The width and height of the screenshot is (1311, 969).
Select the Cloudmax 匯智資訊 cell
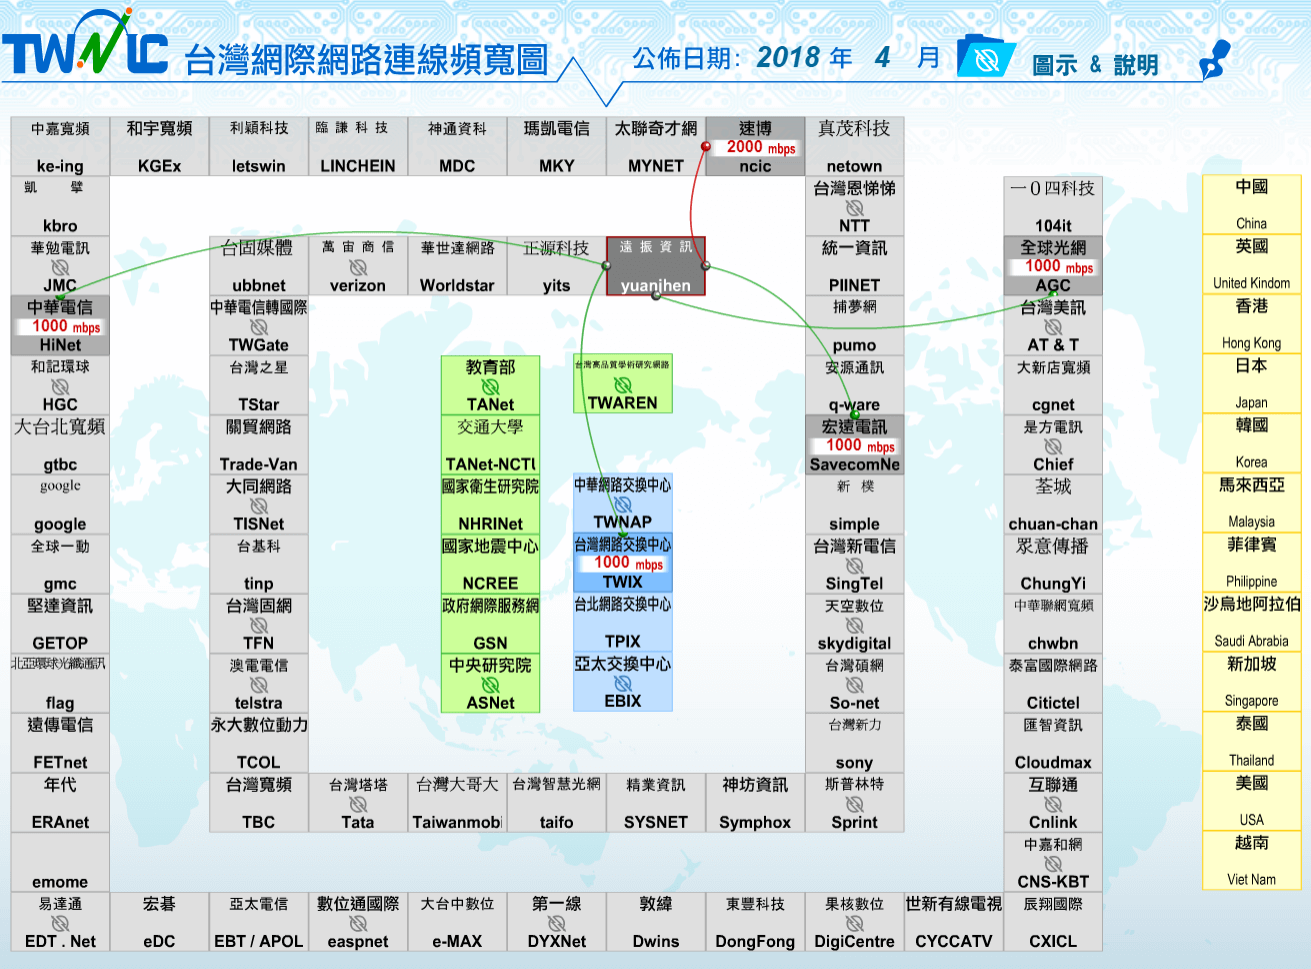1053,743
